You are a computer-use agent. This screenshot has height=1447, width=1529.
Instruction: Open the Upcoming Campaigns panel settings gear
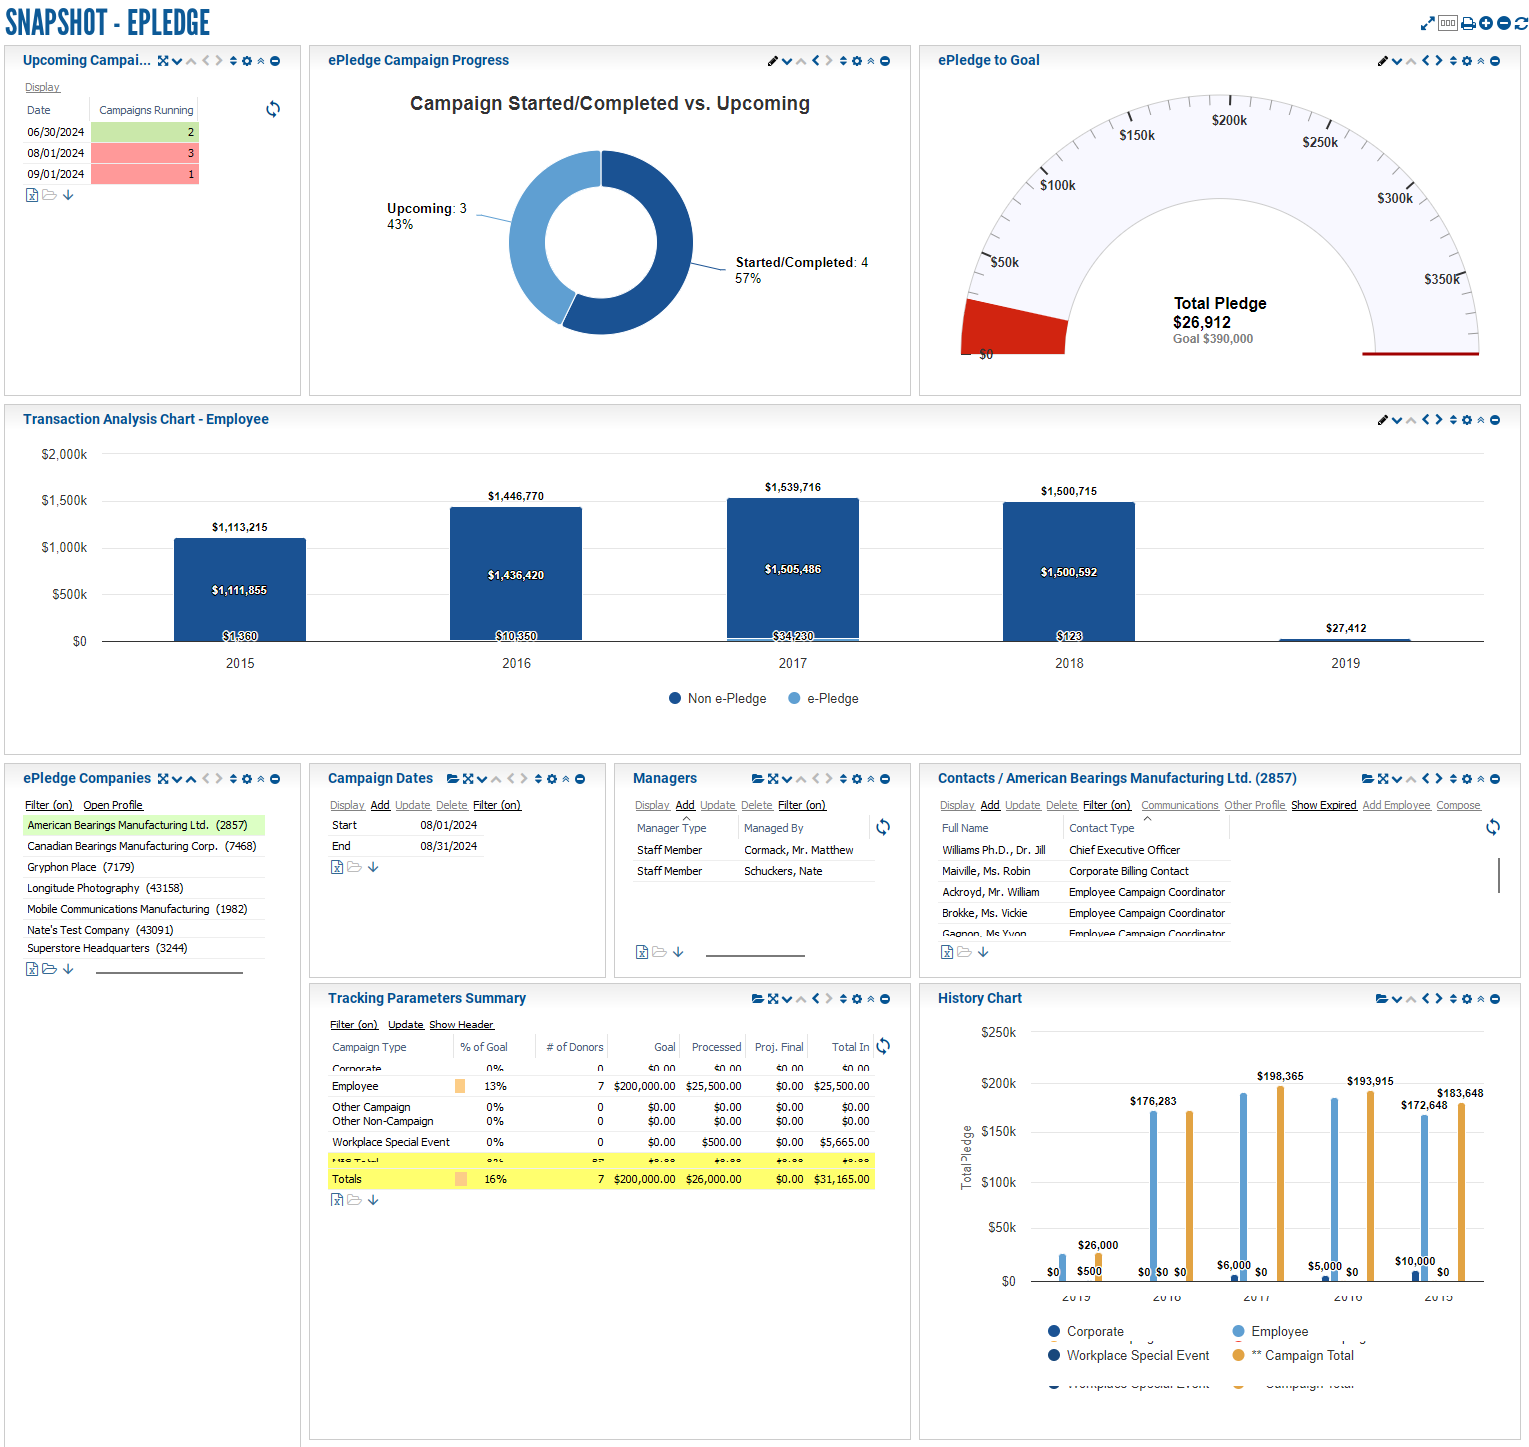click(x=247, y=61)
